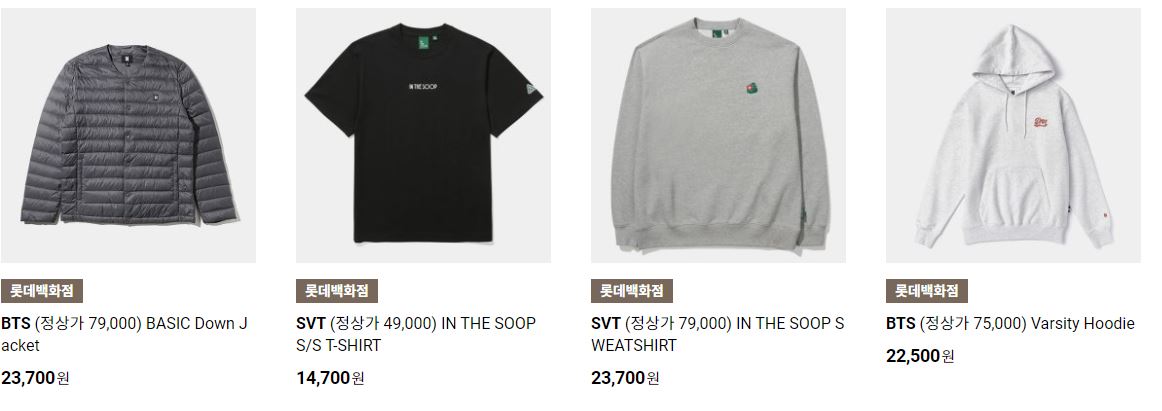1162x411 pixels.
Task: Open the SVT IN THE SOOP S/S T-SHIRT title
Action: tap(416, 335)
